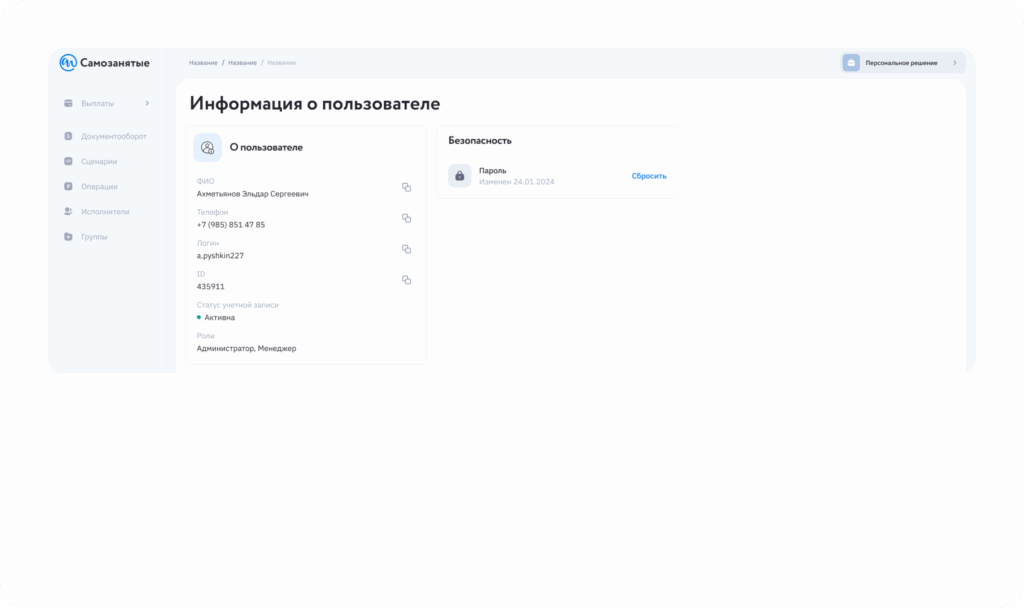Click the second Название breadcrumb
The image size is (1024, 608).
click(242, 63)
